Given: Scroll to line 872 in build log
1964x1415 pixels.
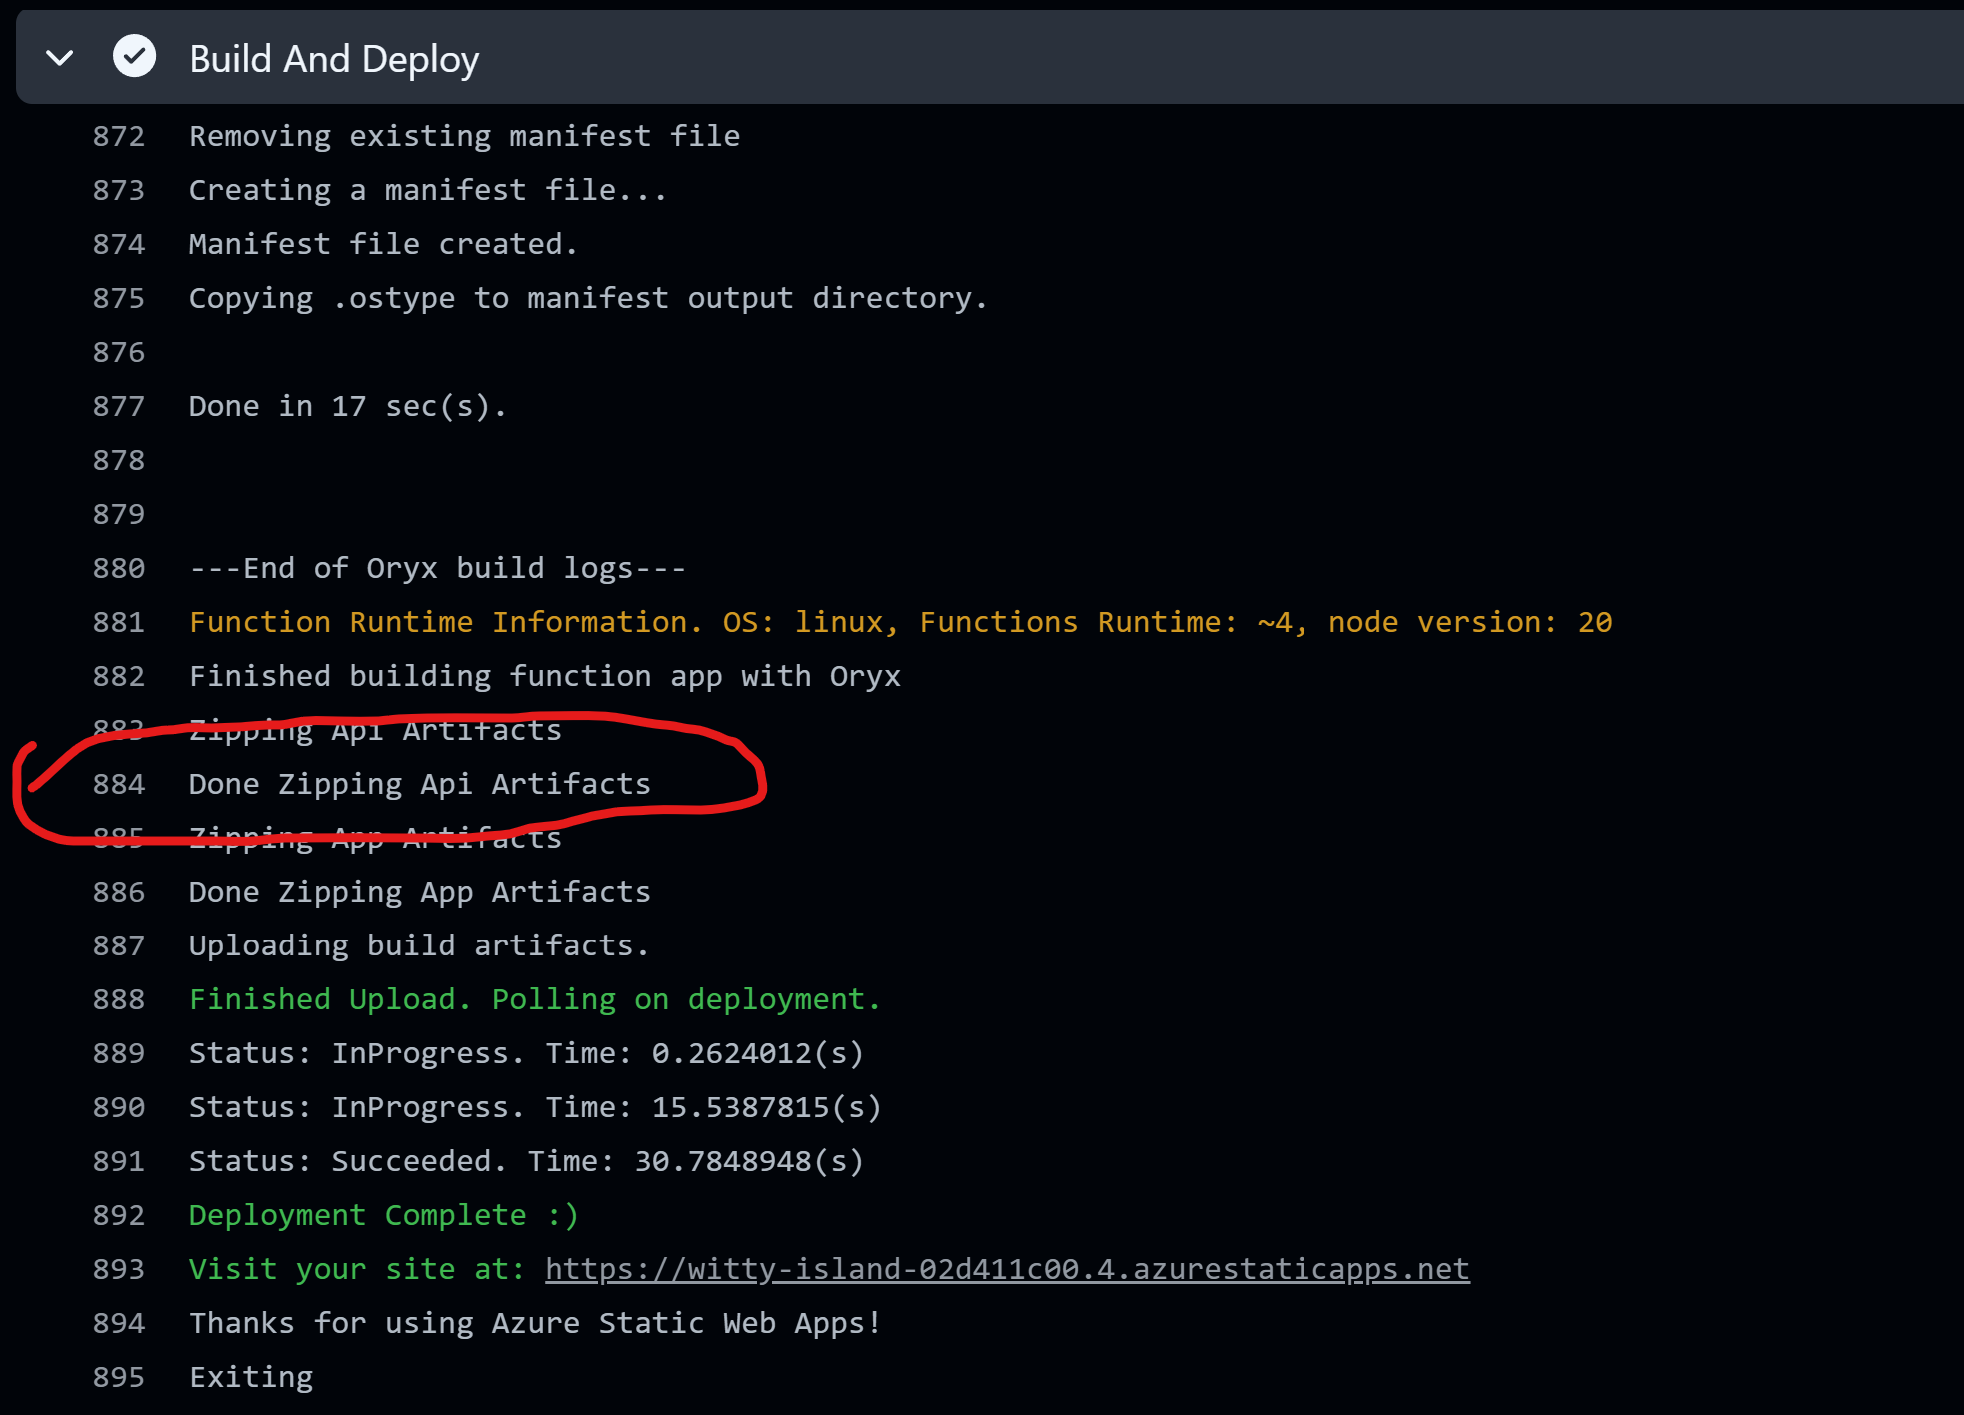Looking at the screenshot, I should click(120, 136).
